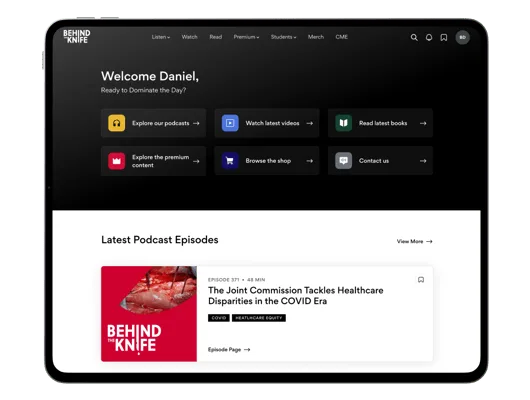Click the red crown premium icon

117,161
